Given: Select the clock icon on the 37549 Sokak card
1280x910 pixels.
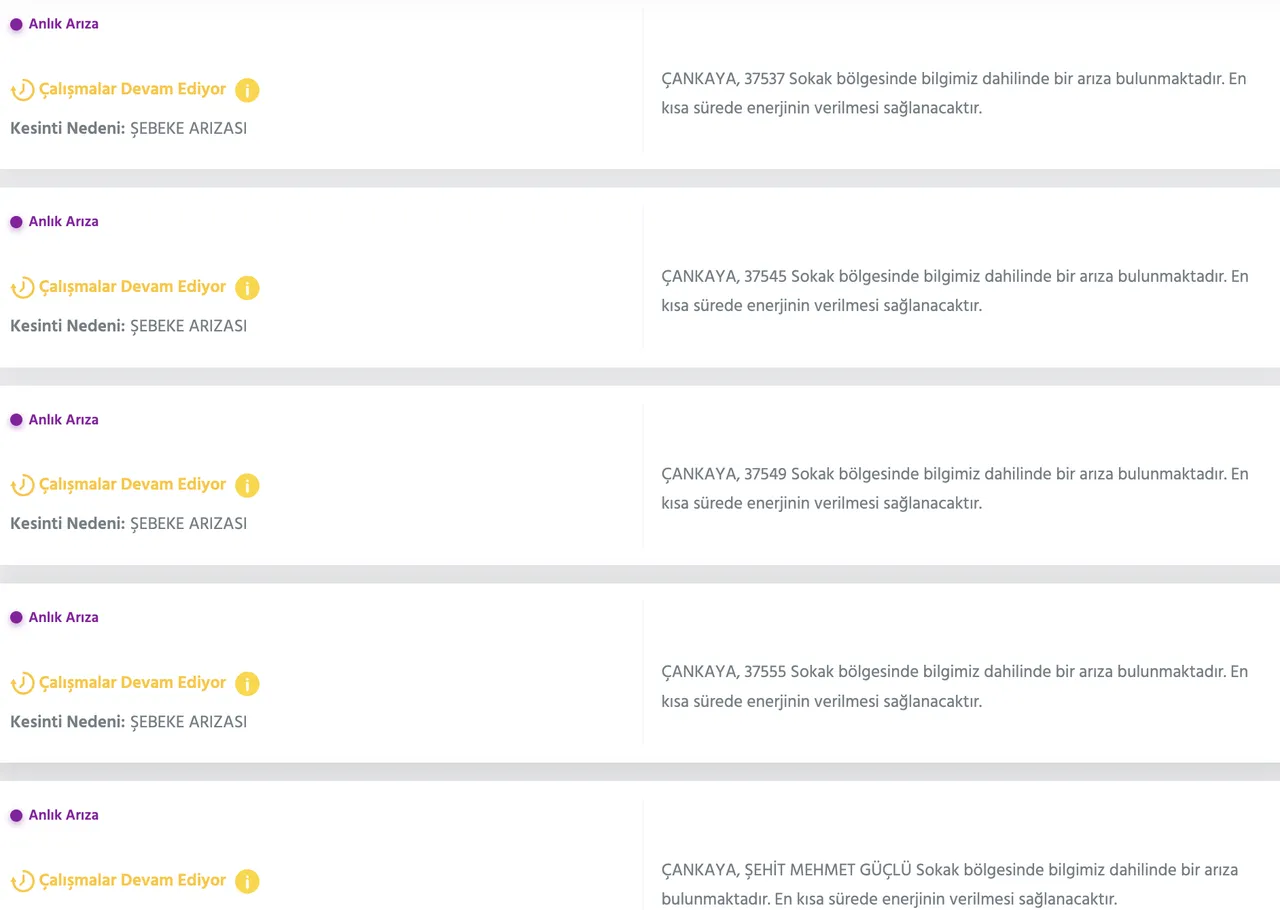Looking at the screenshot, I should (x=22, y=486).
